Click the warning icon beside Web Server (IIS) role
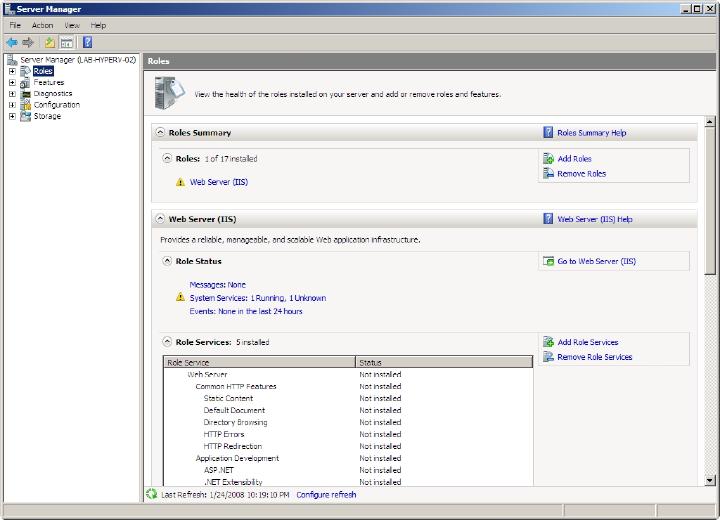This screenshot has height=520, width=720. click(180, 182)
